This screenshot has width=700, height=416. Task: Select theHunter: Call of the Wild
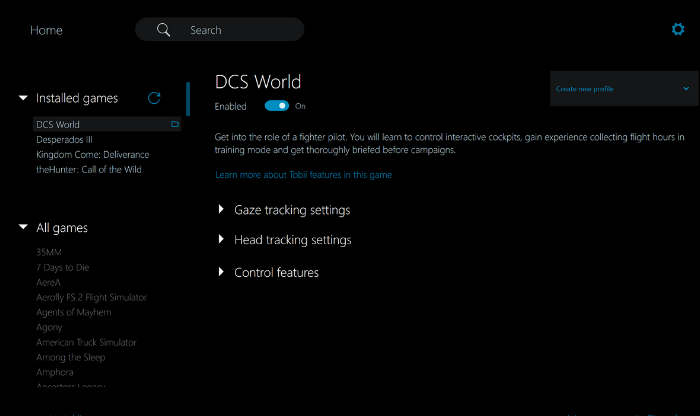coord(89,170)
